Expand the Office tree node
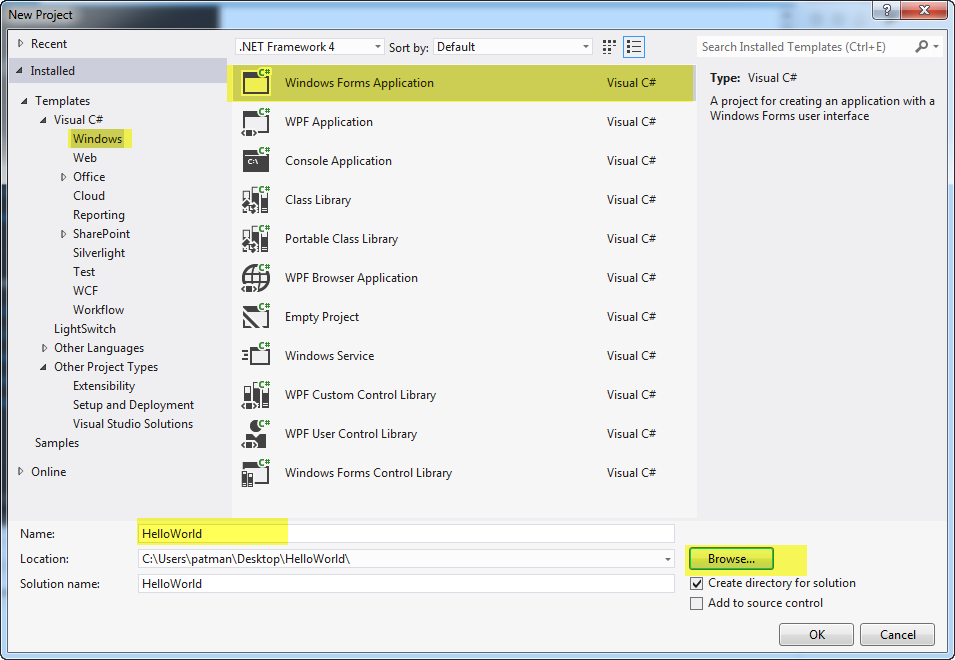This screenshot has width=955, height=660. 63,177
